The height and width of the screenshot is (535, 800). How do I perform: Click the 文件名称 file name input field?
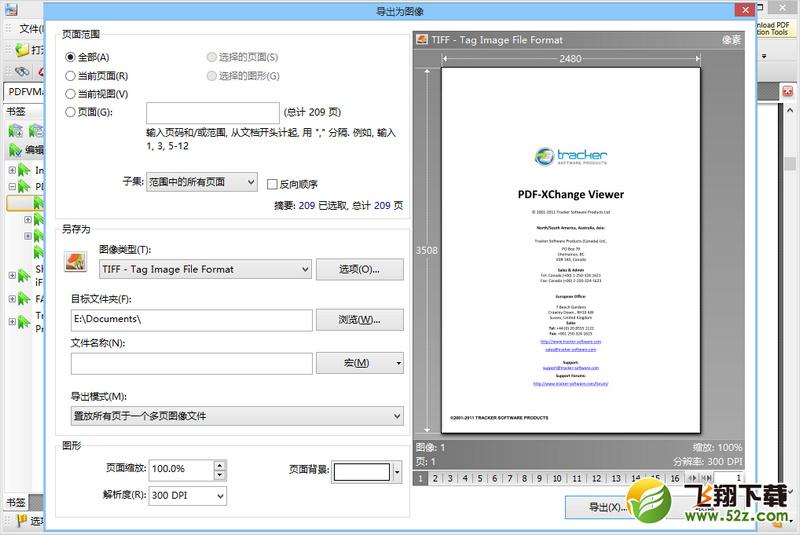pos(192,364)
